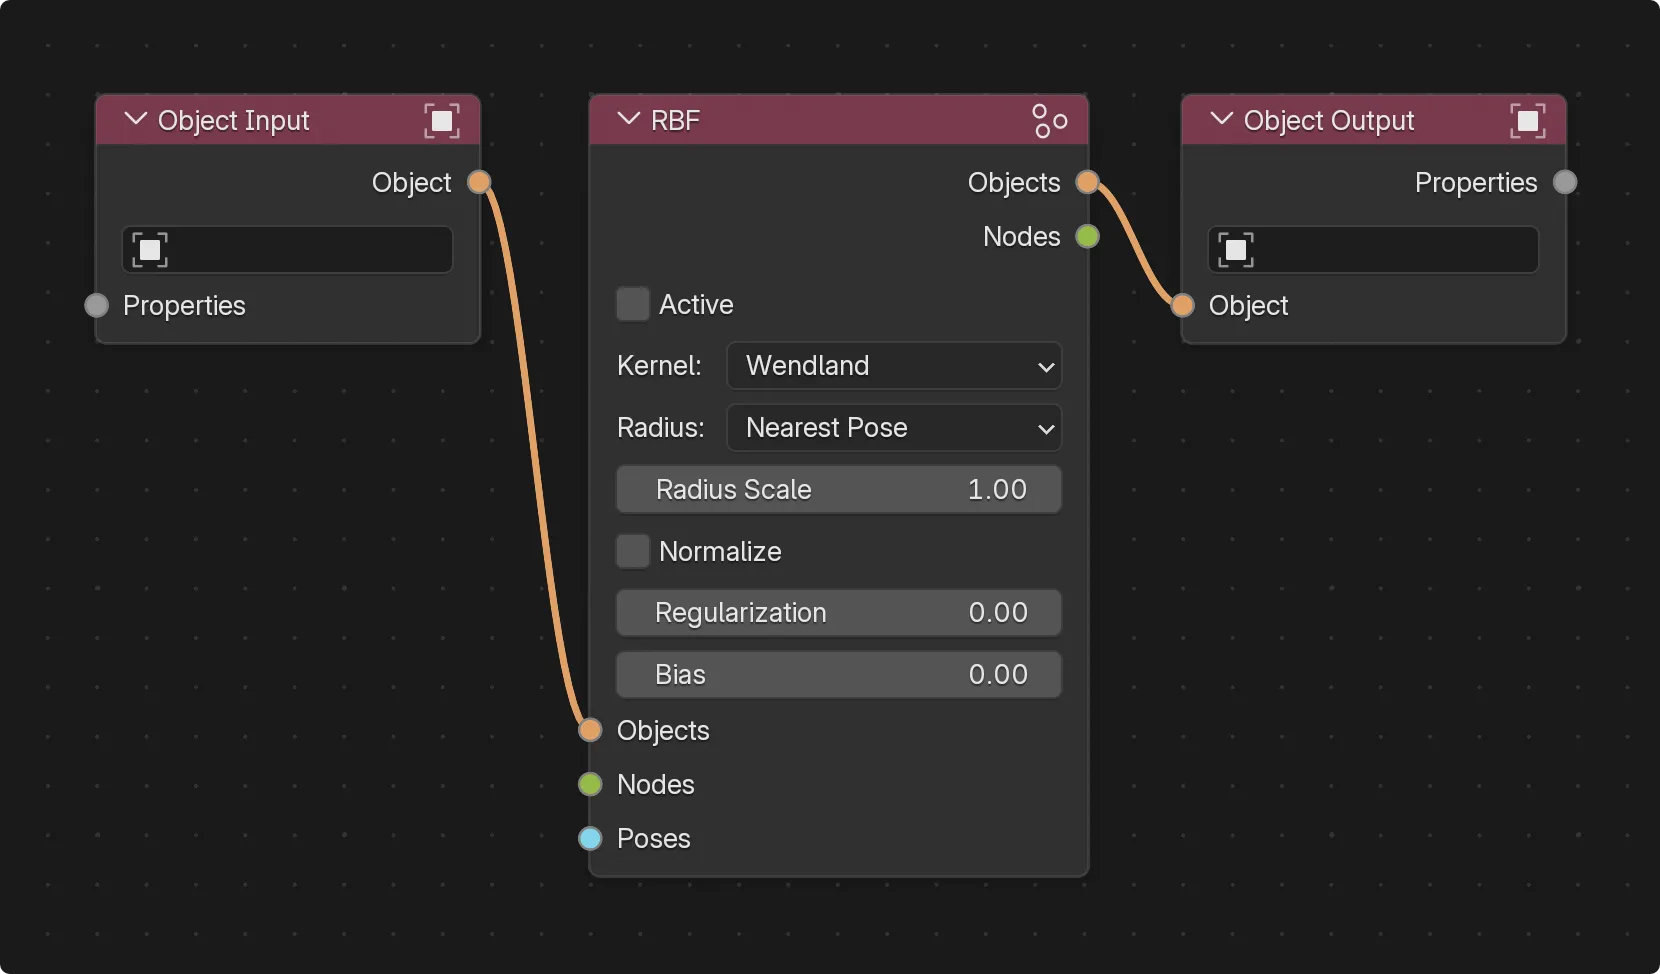The height and width of the screenshot is (974, 1660).
Task: Click the RBF Nodes output socket
Action: (1087, 236)
